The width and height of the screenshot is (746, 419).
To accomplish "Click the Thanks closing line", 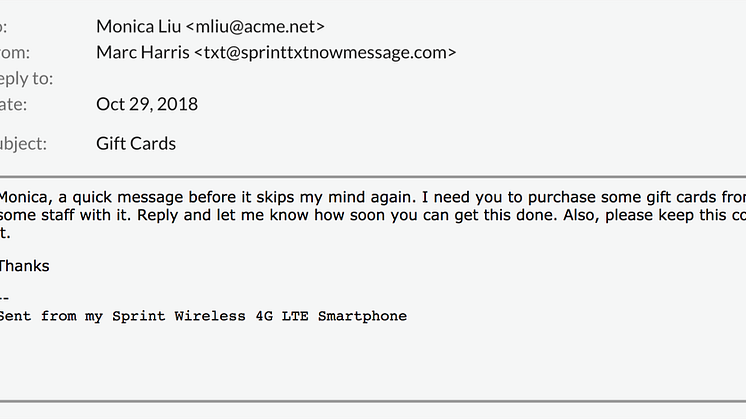I will (24, 266).
